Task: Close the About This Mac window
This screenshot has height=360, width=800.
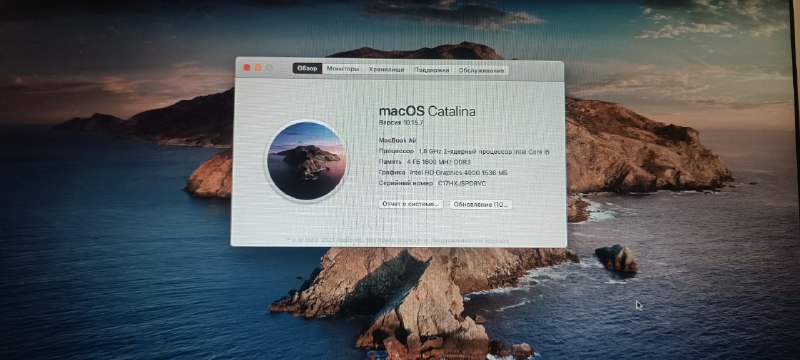Action: (247, 67)
